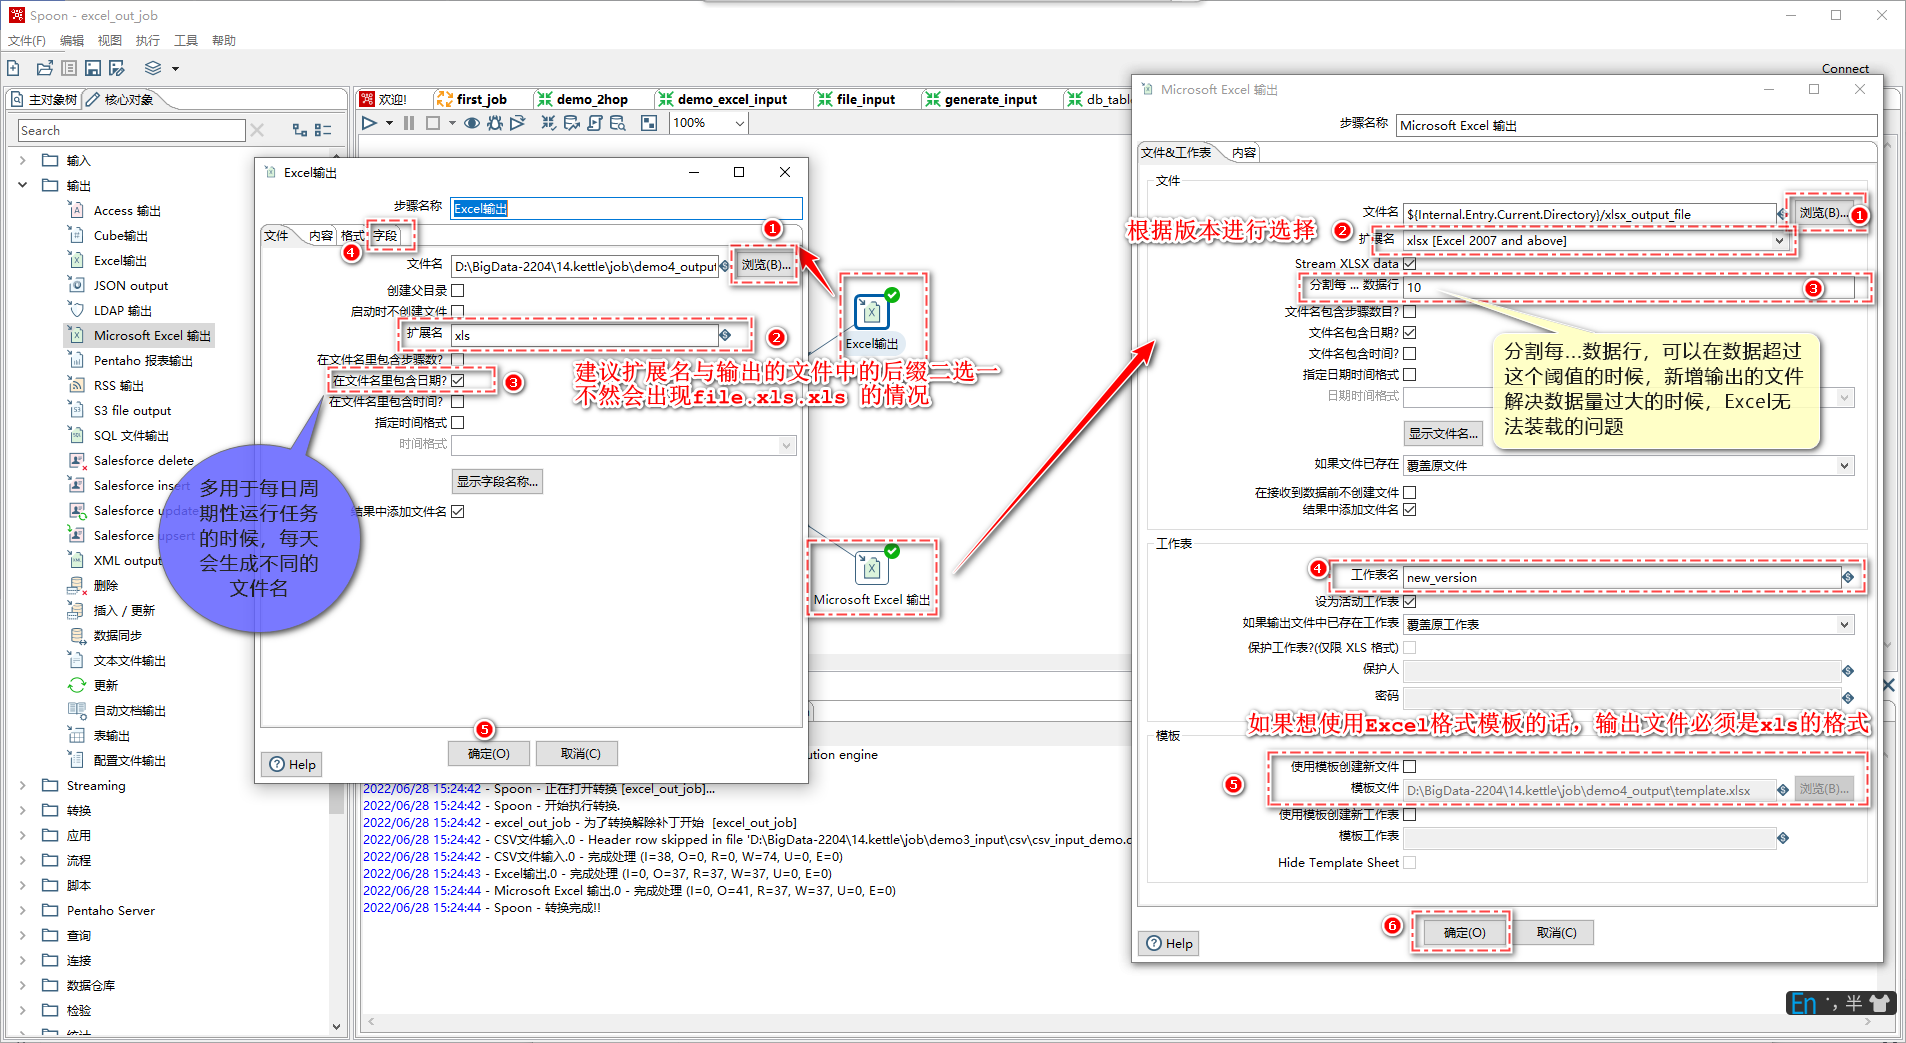Select Microsoft Excel 输出 step on canvas

tap(872, 568)
